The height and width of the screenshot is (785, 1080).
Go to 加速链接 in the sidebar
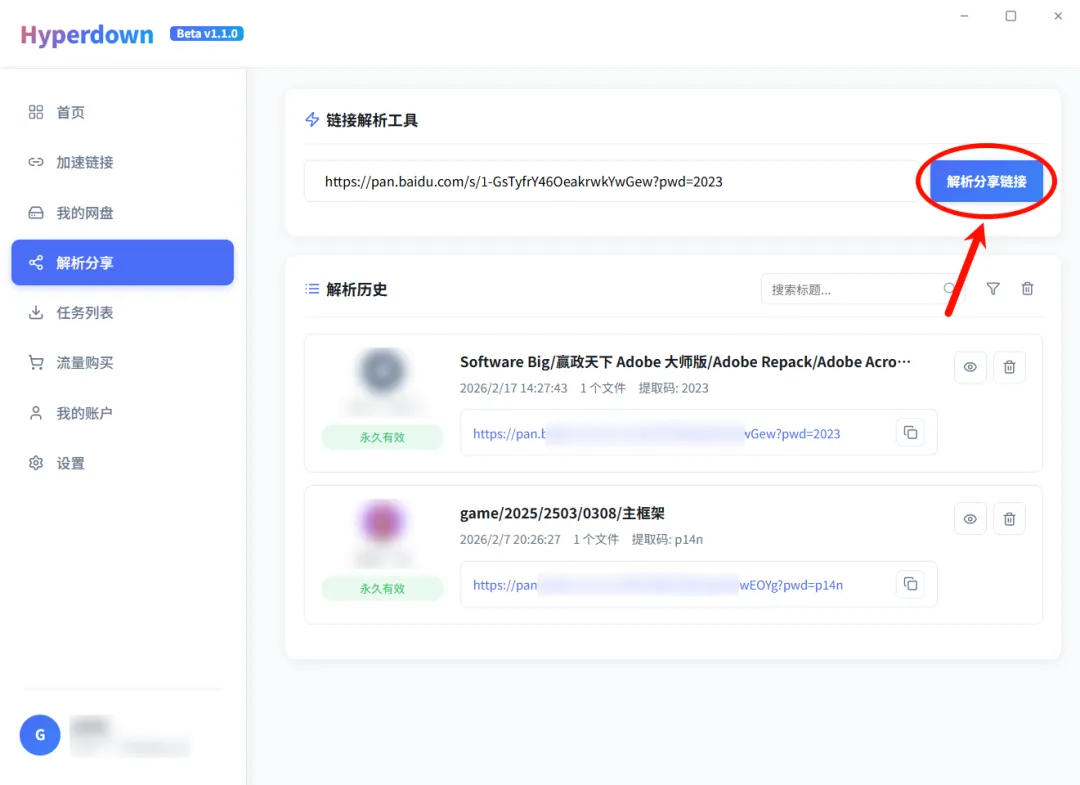point(84,162)
